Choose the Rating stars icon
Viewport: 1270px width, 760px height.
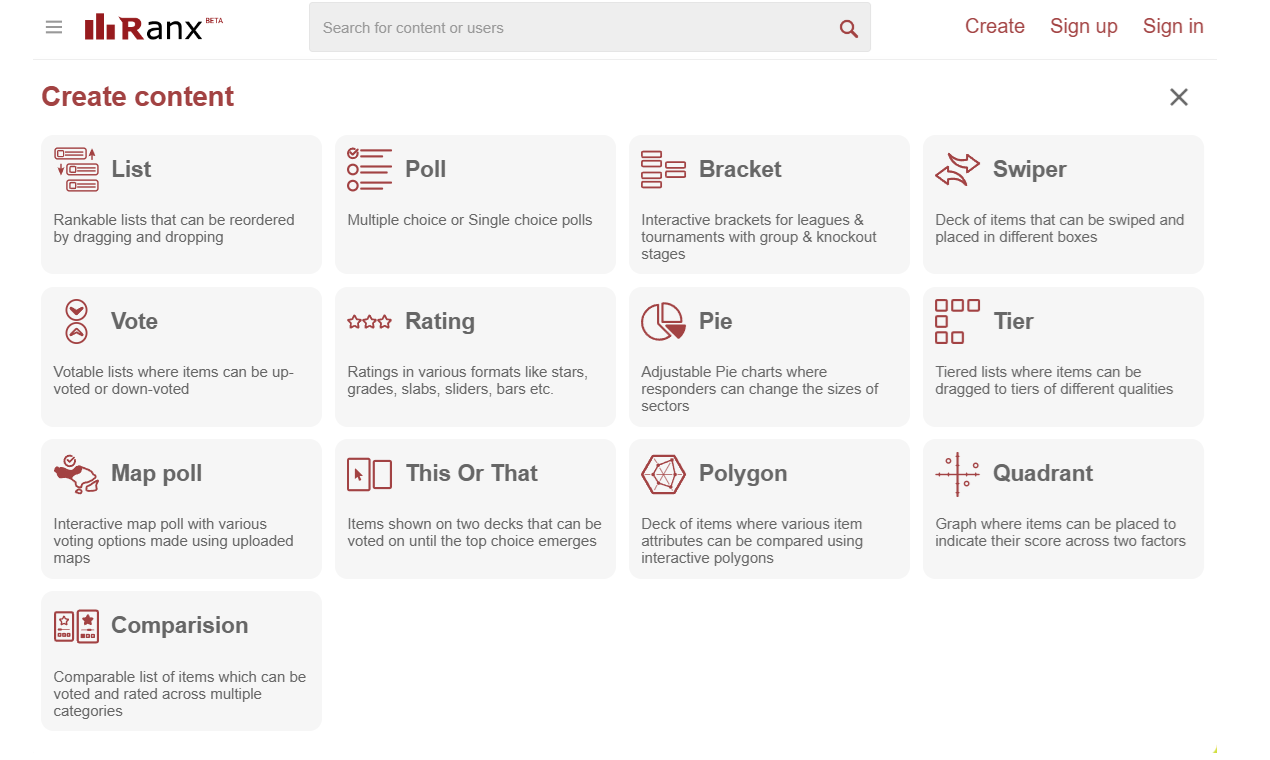(x=369, y=322)
